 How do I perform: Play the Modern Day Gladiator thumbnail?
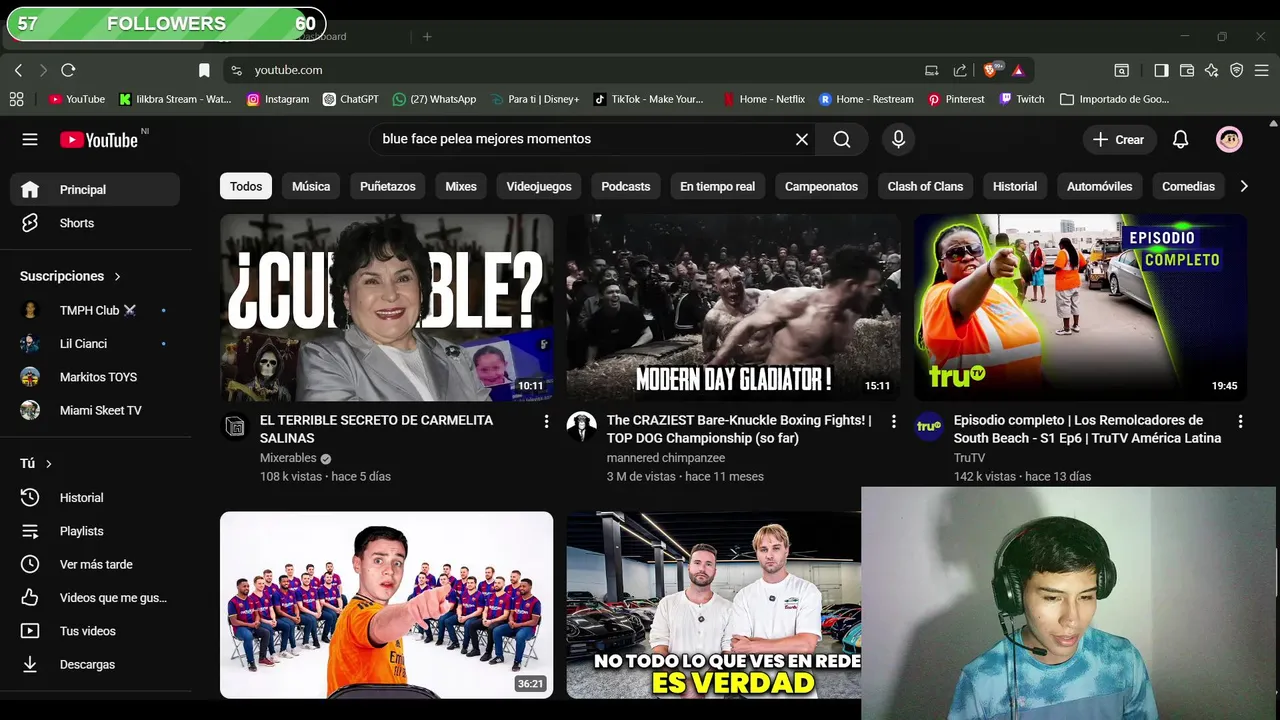733,307
